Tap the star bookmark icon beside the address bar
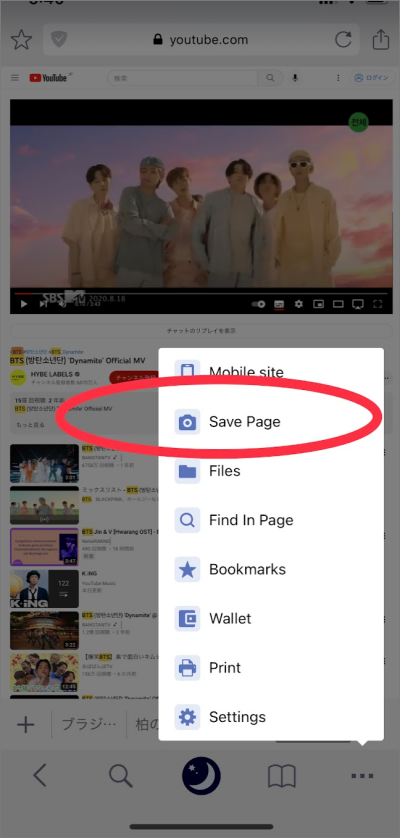 click(21, 40)
